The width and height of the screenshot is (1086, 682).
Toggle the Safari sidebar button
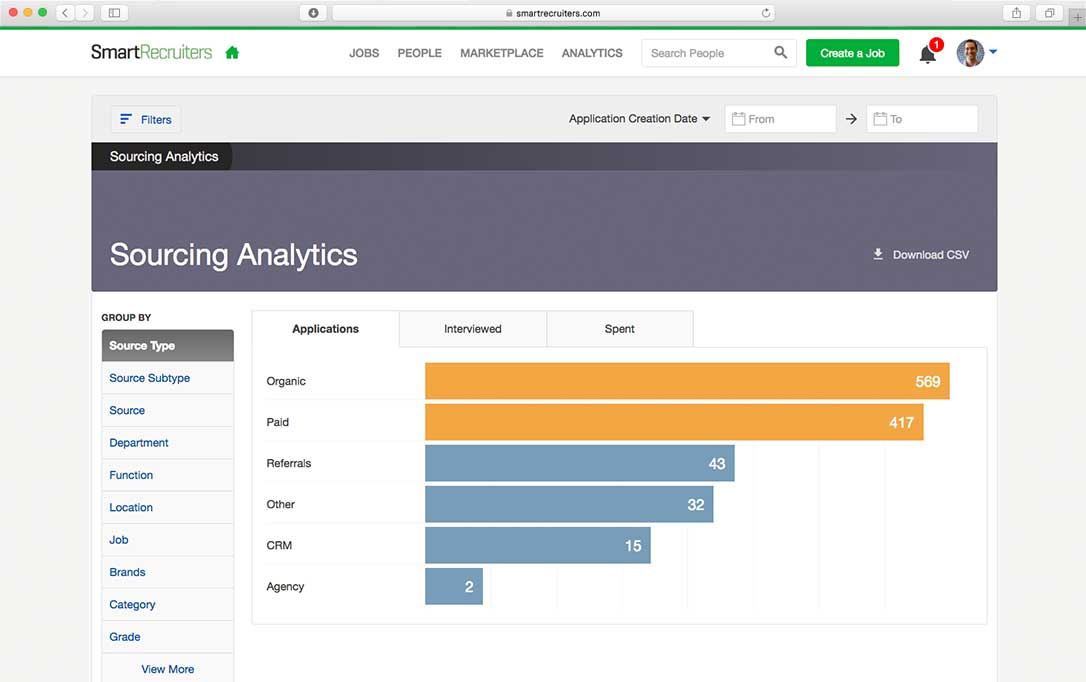click(114, 13)
